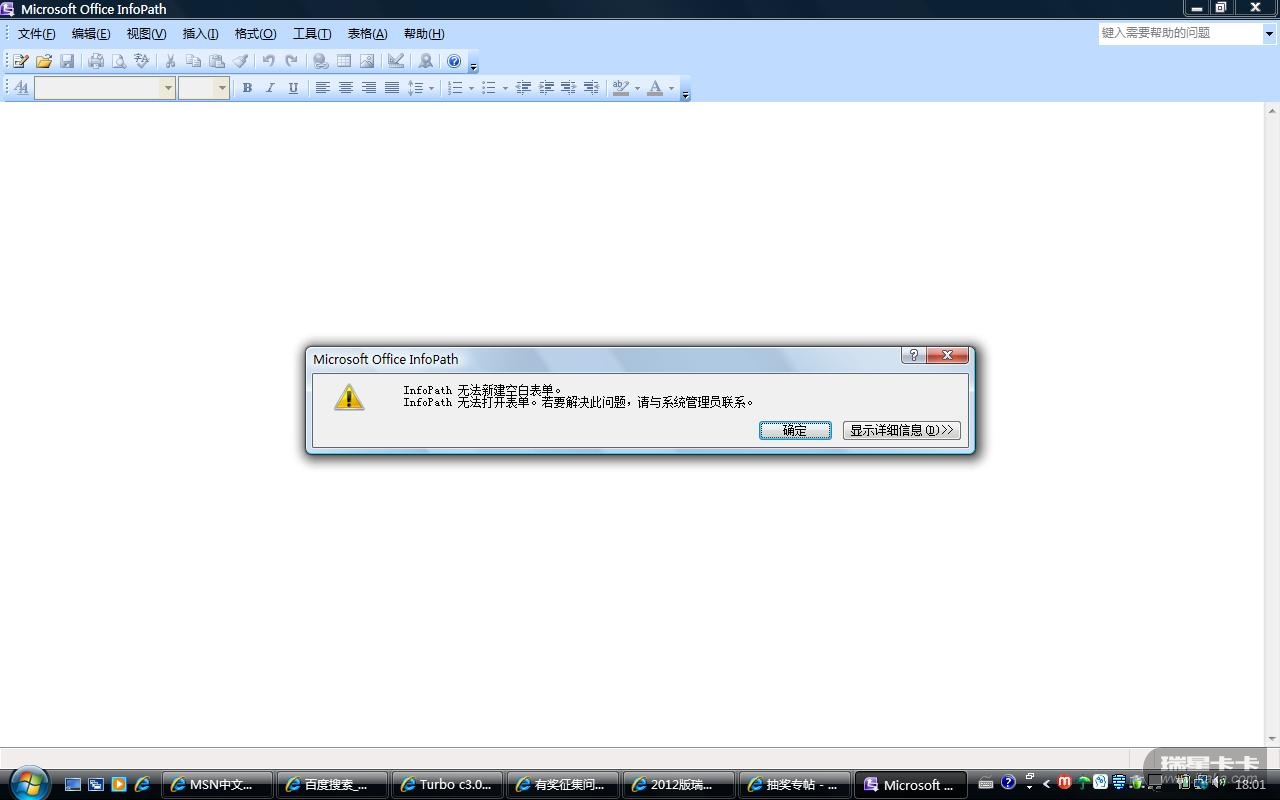Click the 确定 button in dialog
This screenshot has height=800, width=1280.
click(x=795, y=430)
